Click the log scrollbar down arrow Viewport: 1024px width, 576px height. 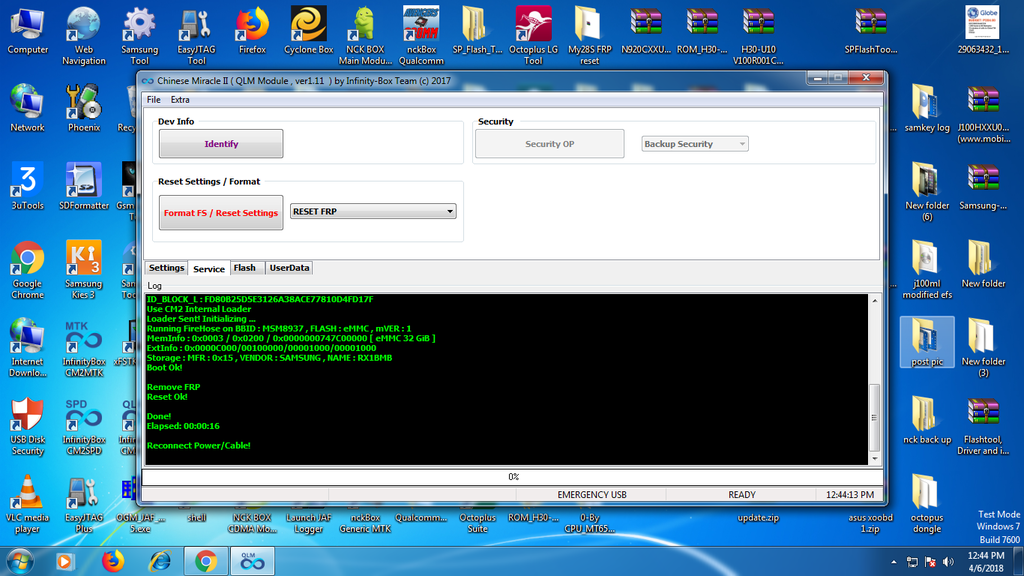(x=875, y=458)
